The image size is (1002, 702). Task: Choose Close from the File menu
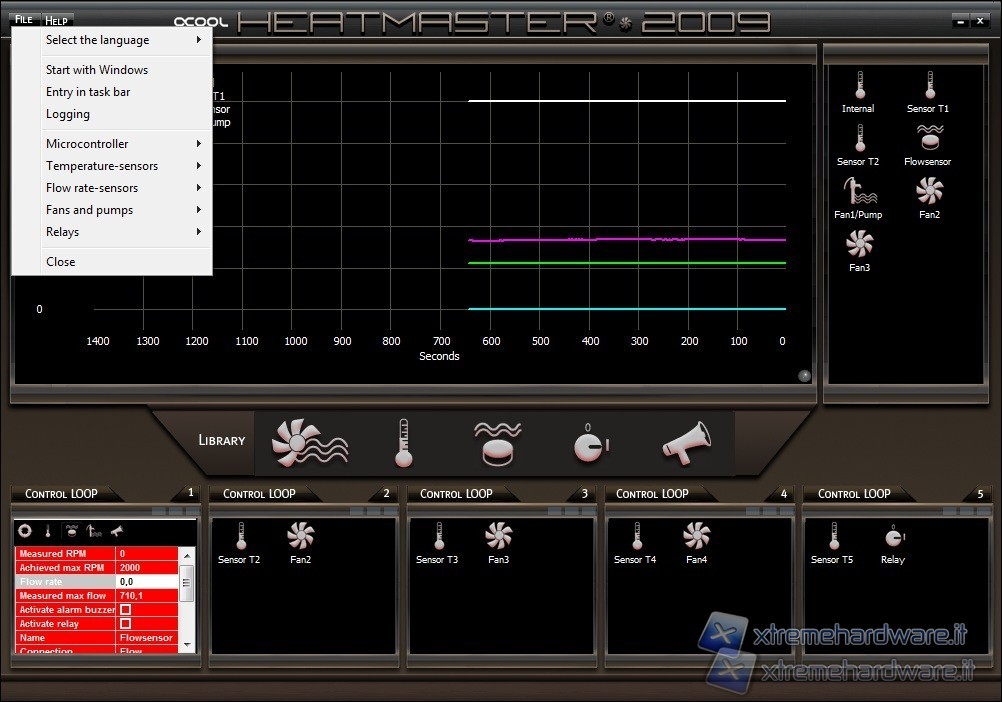[x=60, y=262]
